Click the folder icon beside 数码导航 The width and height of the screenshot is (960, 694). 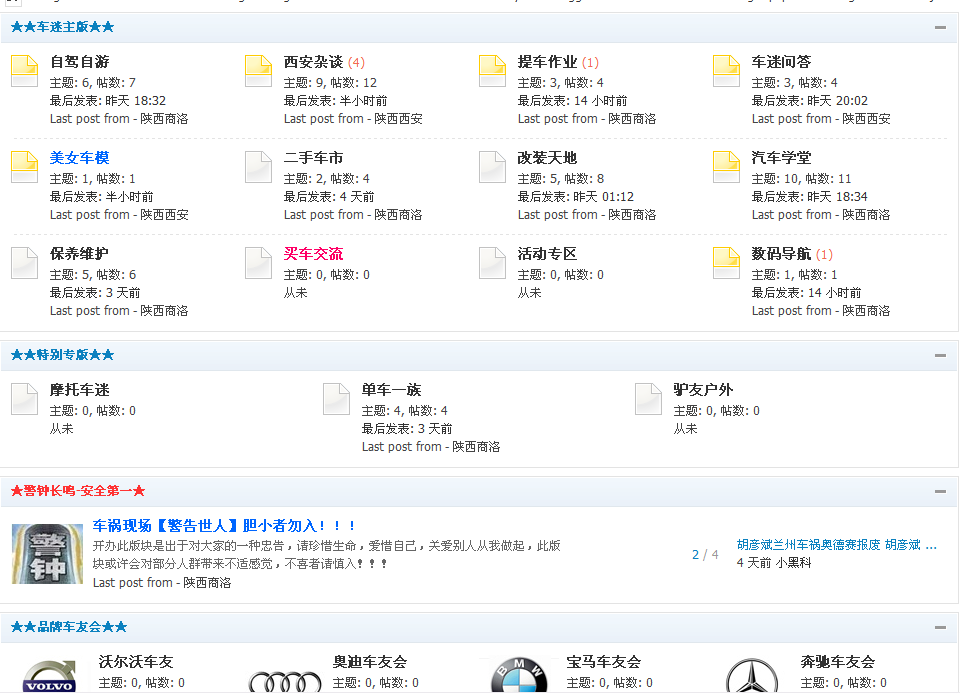click(727, 263)
